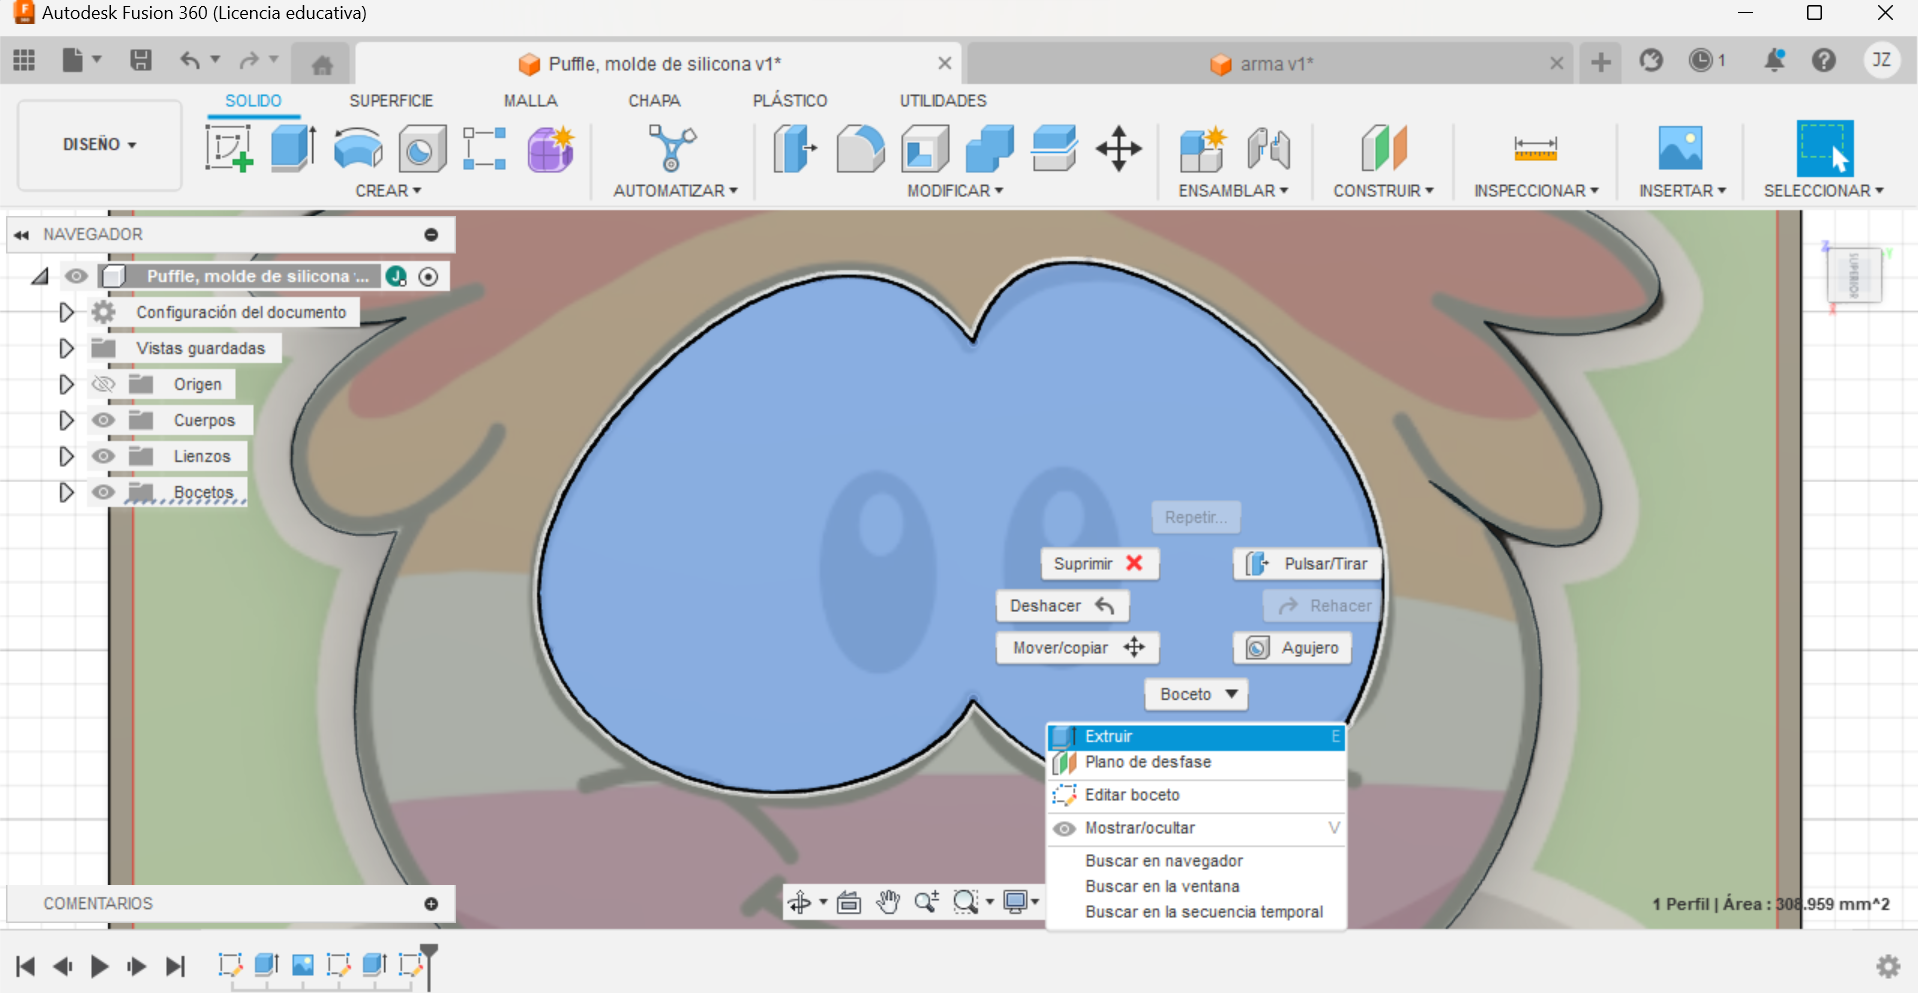Click the Deshacer marking menu button
Viewport: 1918px width, 993px height.
tap(1062, 606)
